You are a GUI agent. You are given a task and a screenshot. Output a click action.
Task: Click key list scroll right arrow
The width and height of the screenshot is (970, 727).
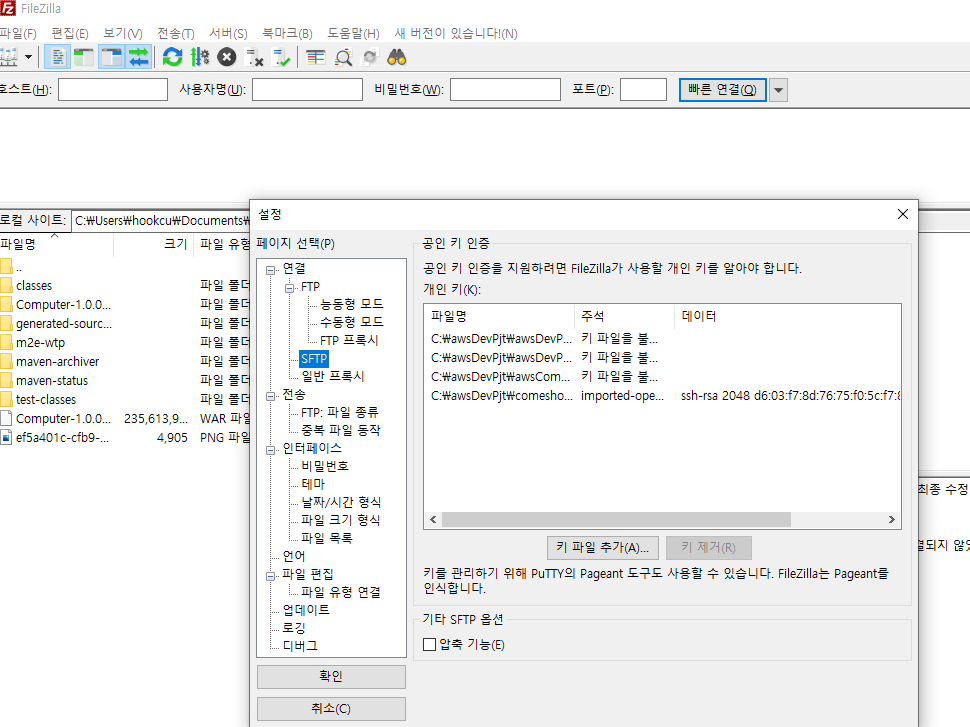tap(891, 519)
